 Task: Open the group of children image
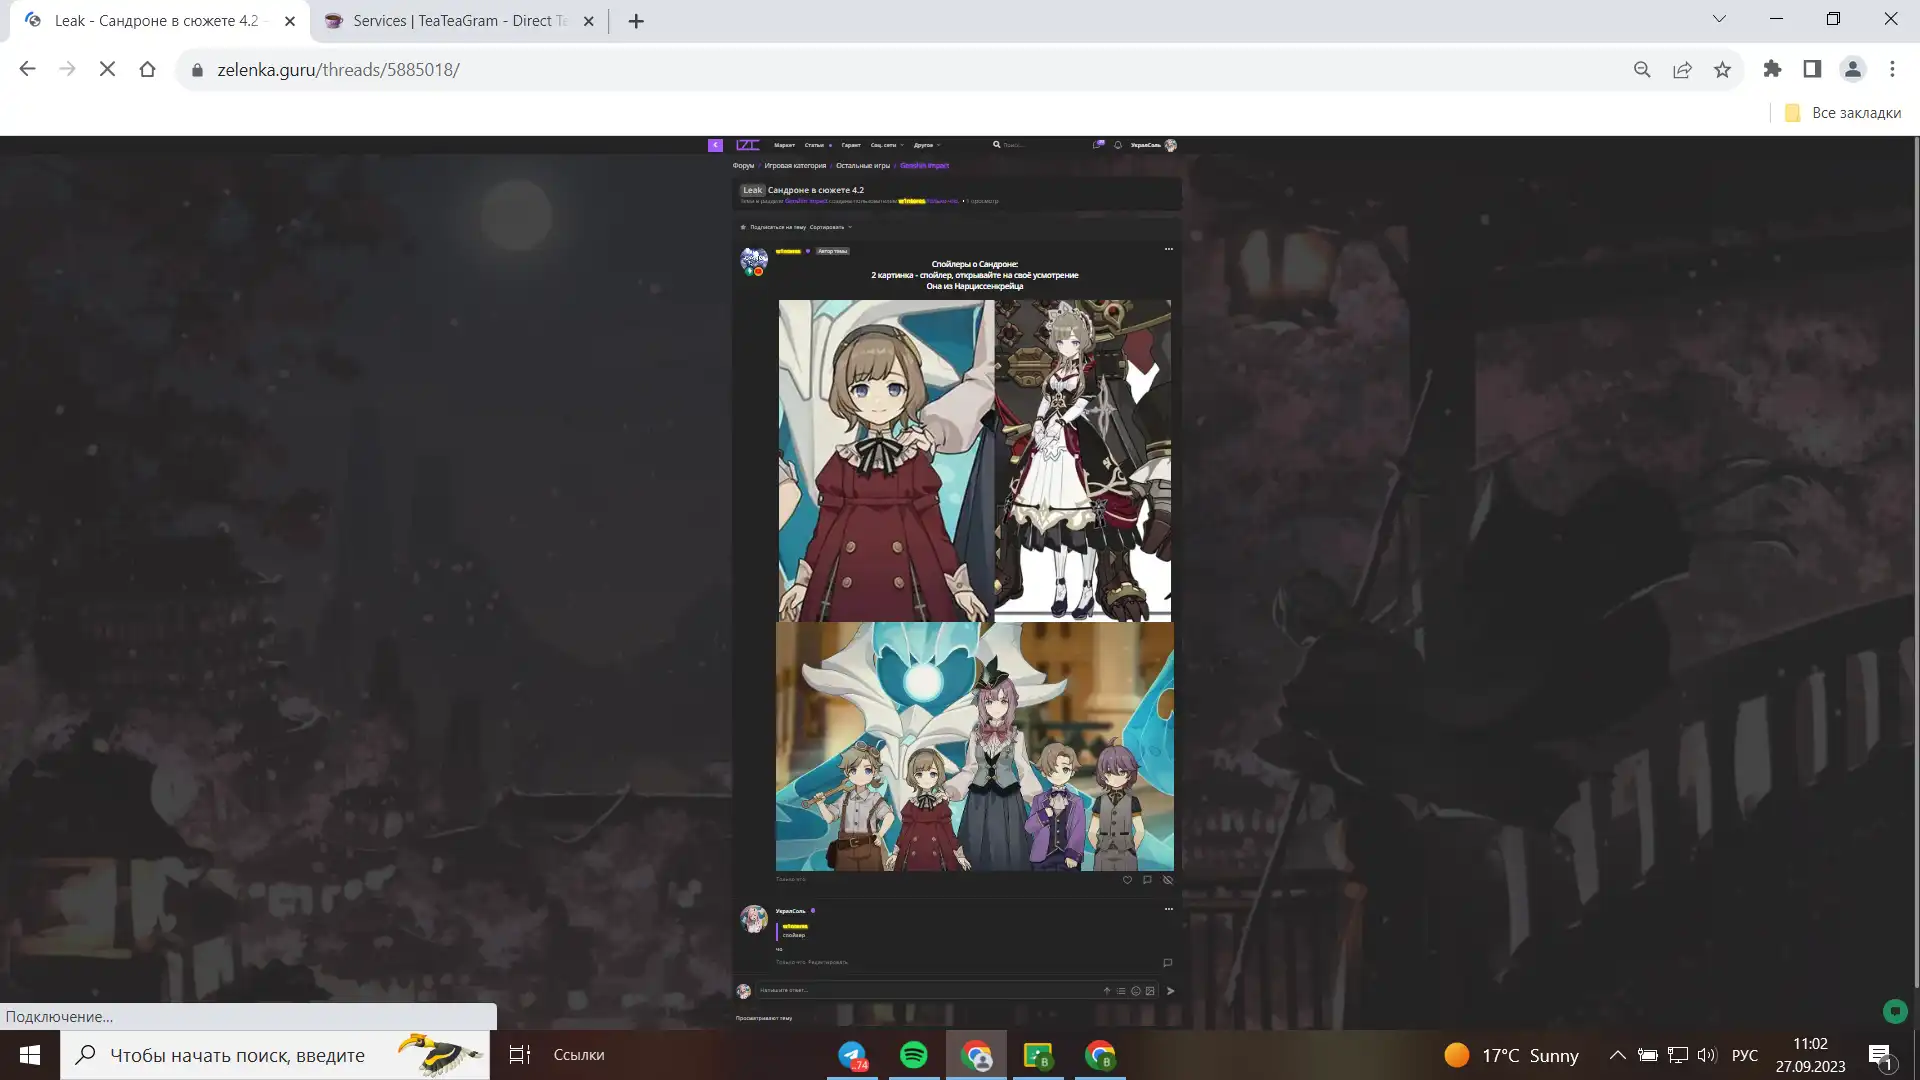(975, 747)
